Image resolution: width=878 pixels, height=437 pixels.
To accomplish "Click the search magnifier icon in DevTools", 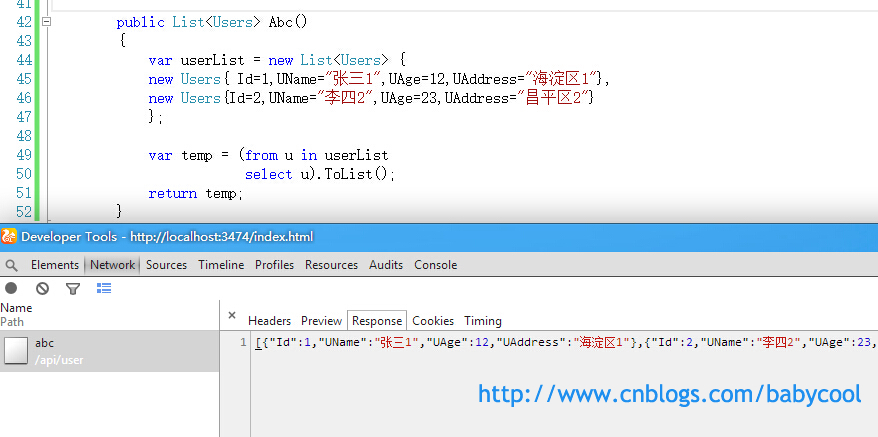I will click(11, 265).
